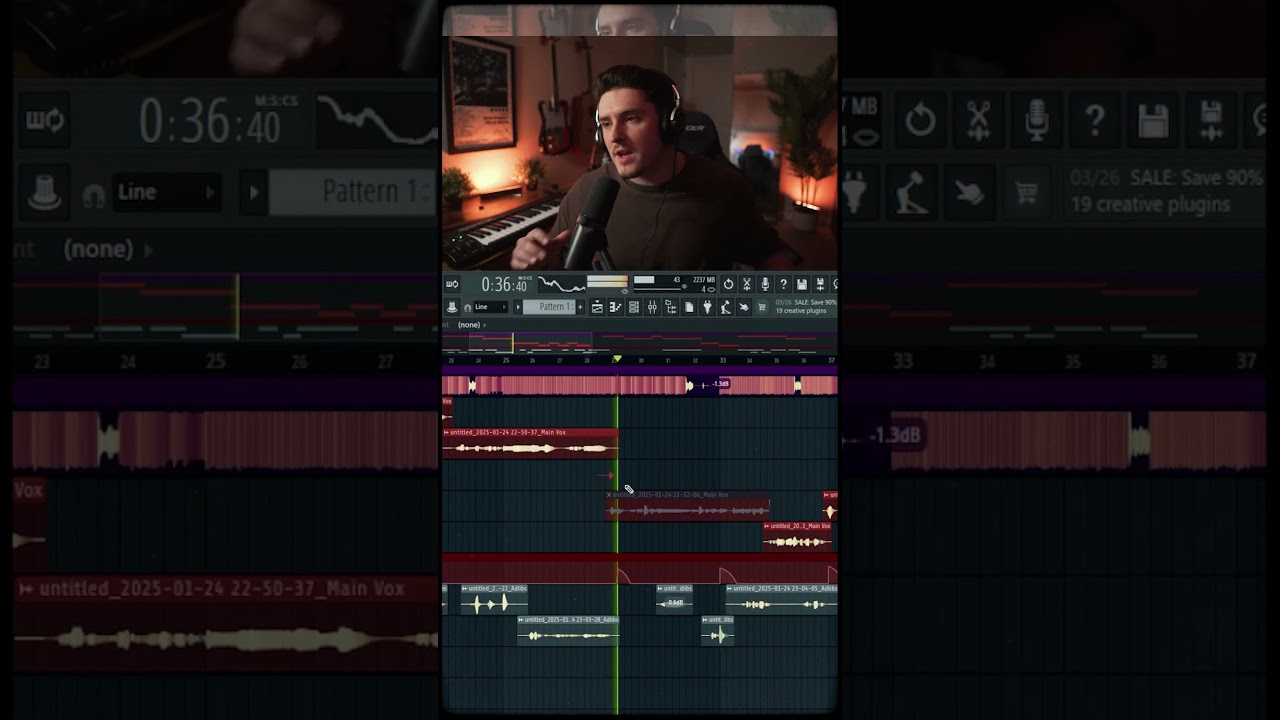Screen dimensions: 1280x720
Task: Select short untit..dlibs clip showing 0.6dB
Action: click(x=675, y=599)
